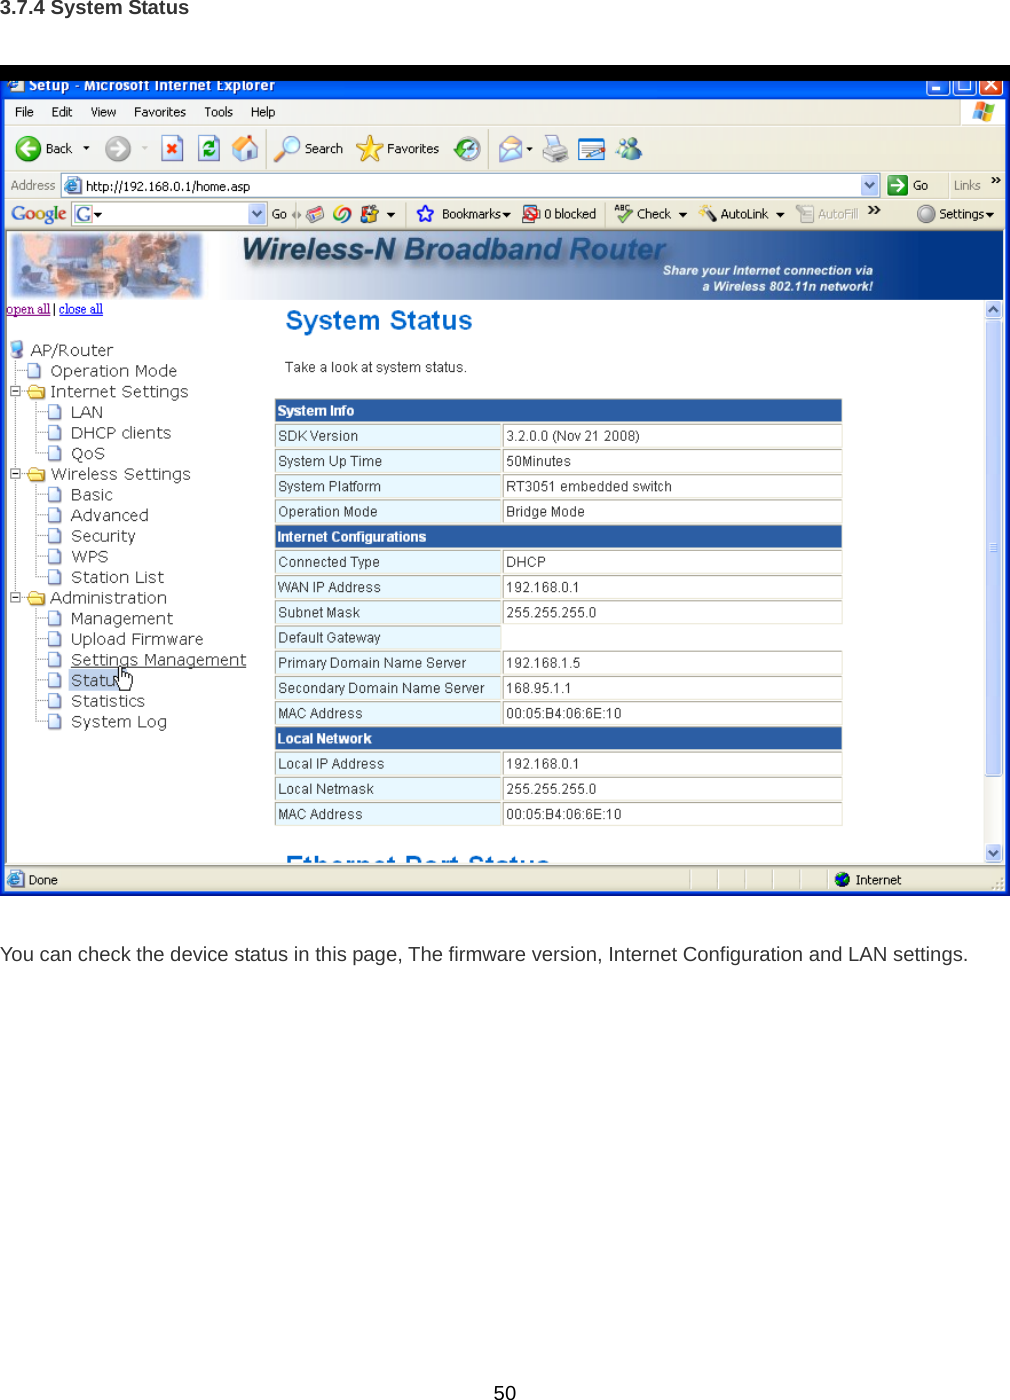1010x1400 pixels.
Task: Open the View menu
Action: (x=102, y=111)
